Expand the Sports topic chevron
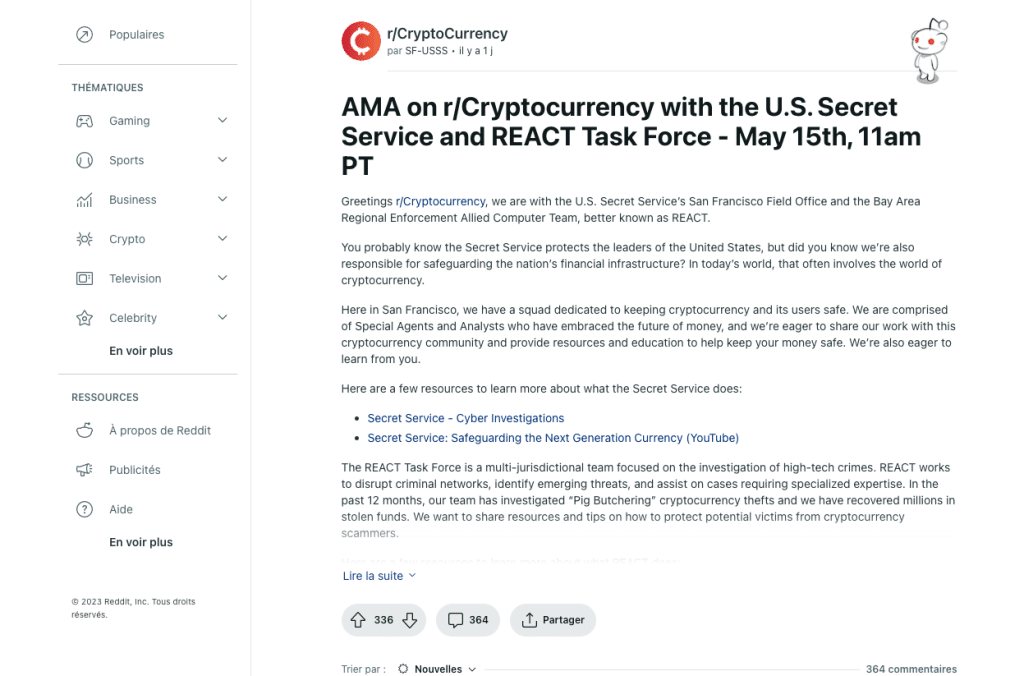The height and width of the screenshot is (676, 1024). point(222,159)
